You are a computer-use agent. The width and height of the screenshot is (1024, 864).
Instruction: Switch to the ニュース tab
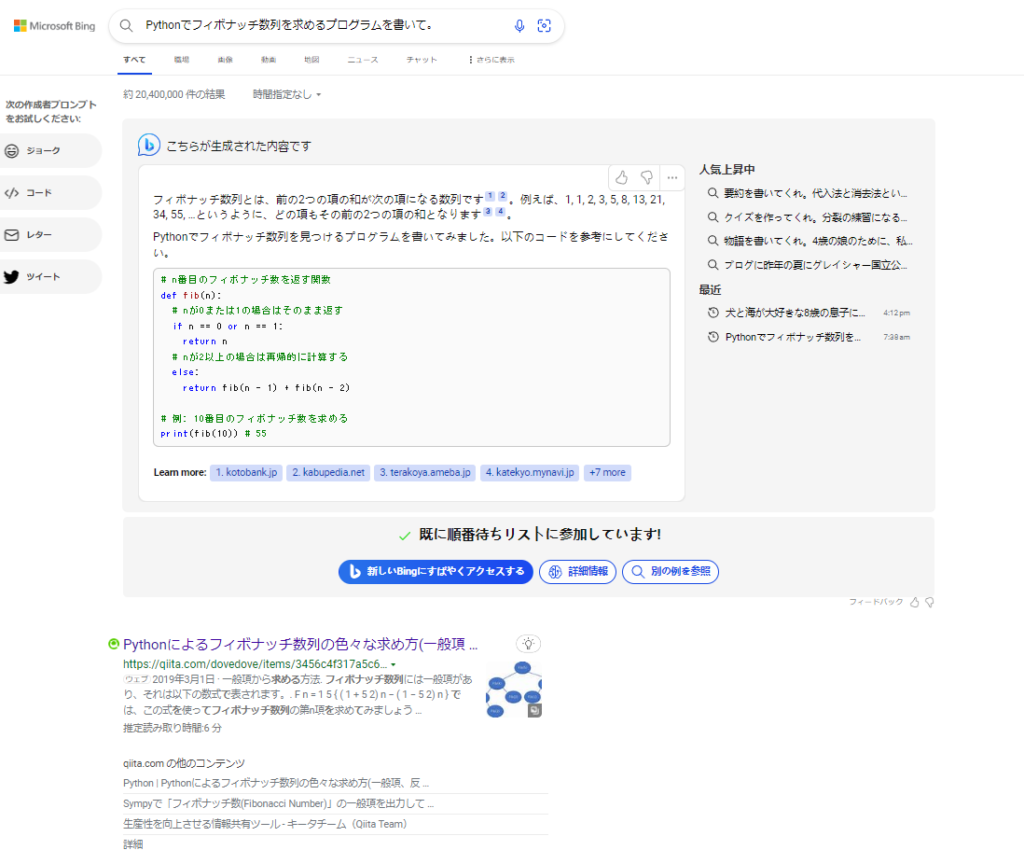click(x=362, y=60)
